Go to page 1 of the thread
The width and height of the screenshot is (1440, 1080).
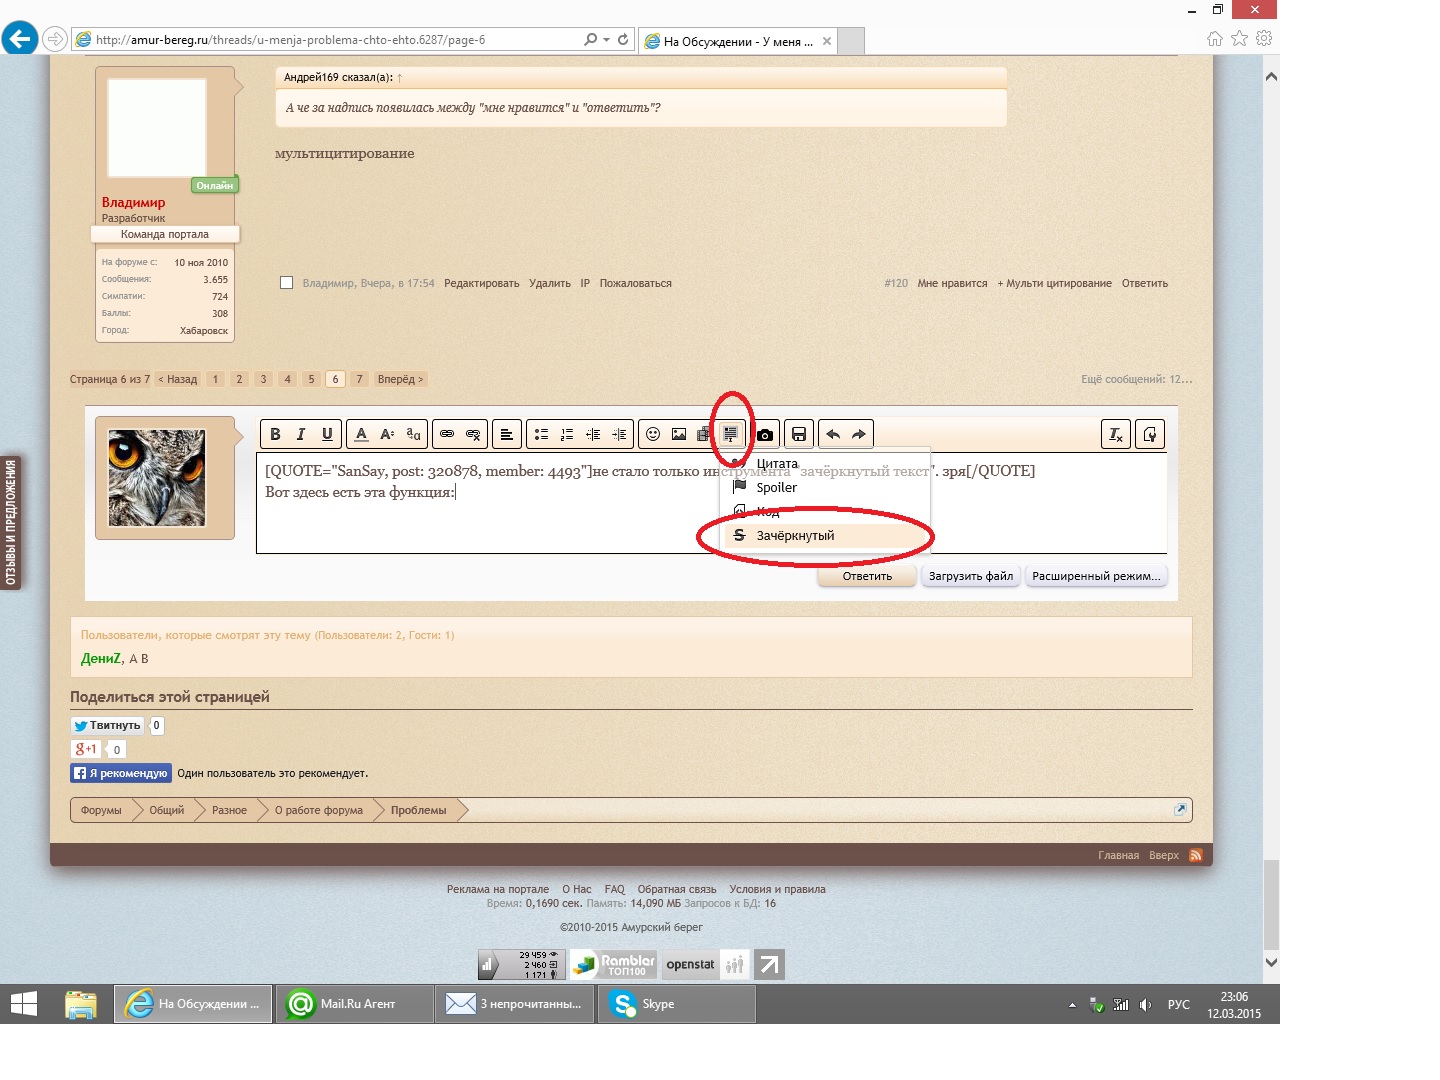[215, 379]
